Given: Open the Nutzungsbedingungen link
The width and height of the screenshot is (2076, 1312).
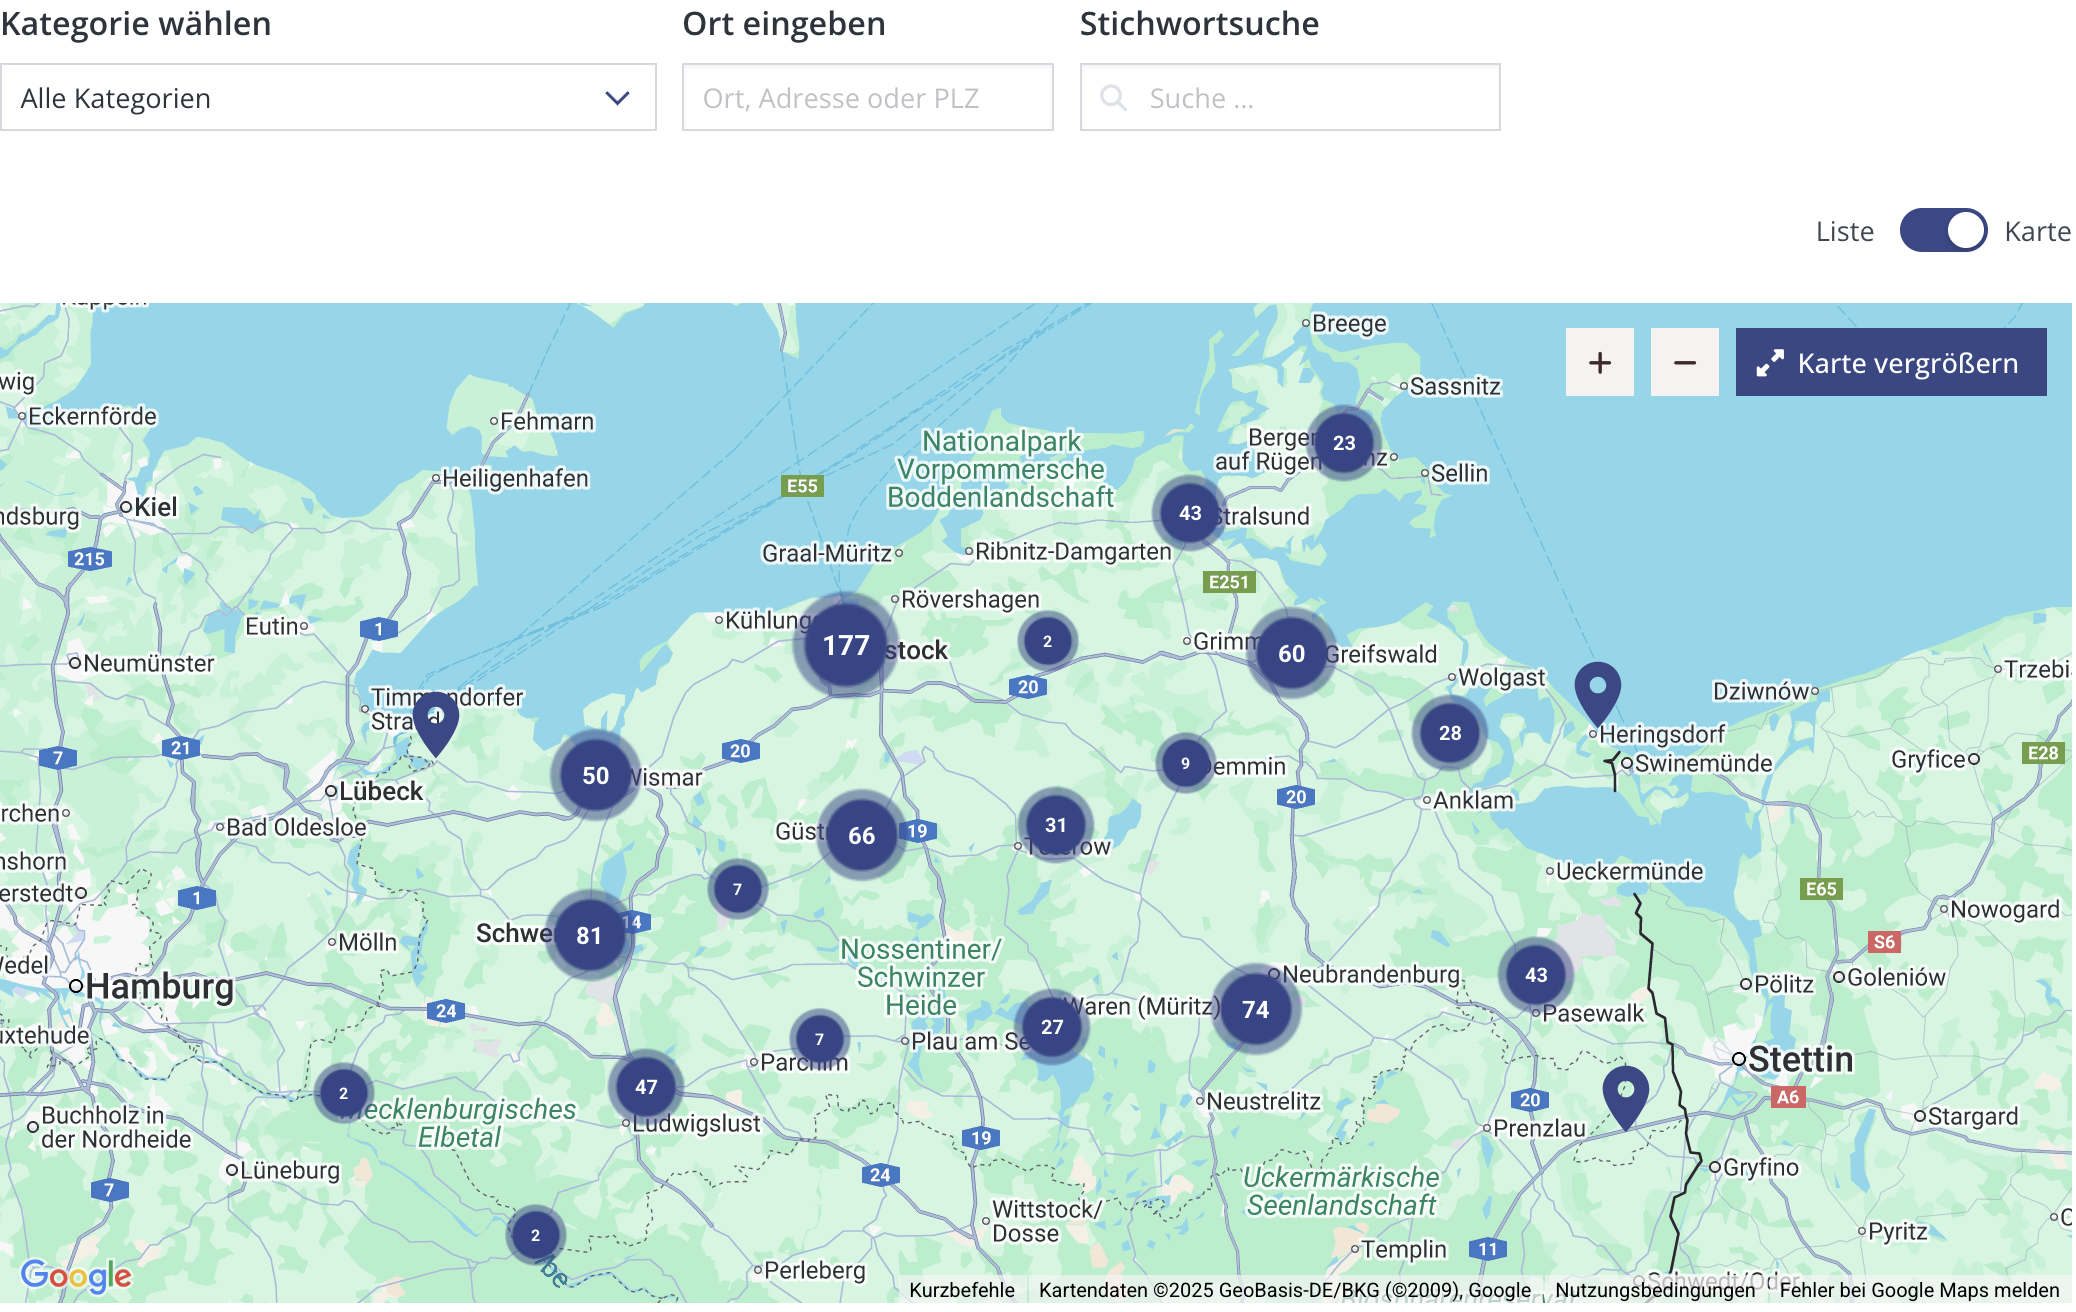Looking at the screenshot, I should click(1654, 1290).
